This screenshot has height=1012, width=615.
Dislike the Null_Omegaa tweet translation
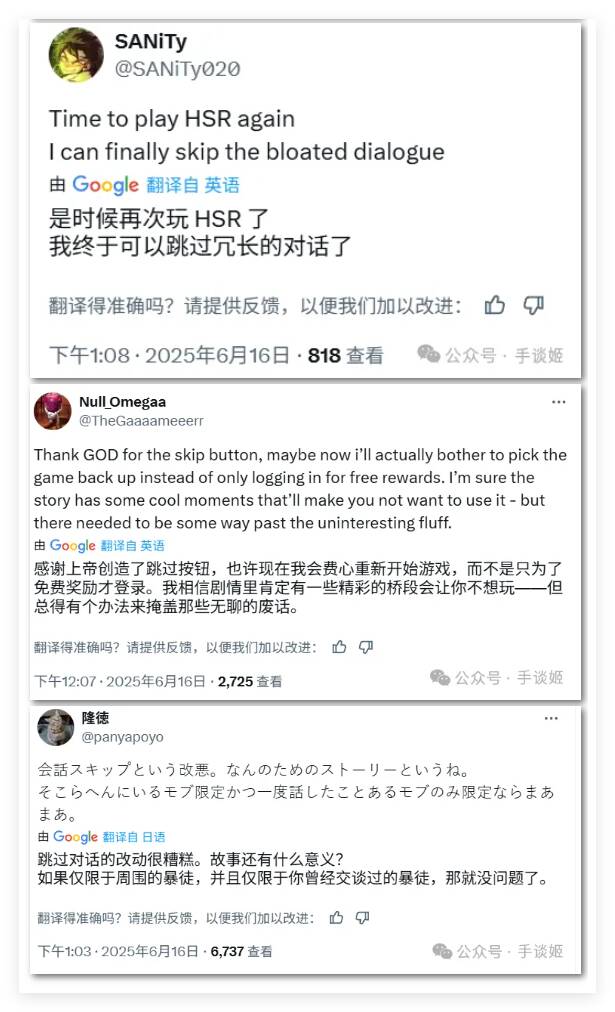pos(366,647)
